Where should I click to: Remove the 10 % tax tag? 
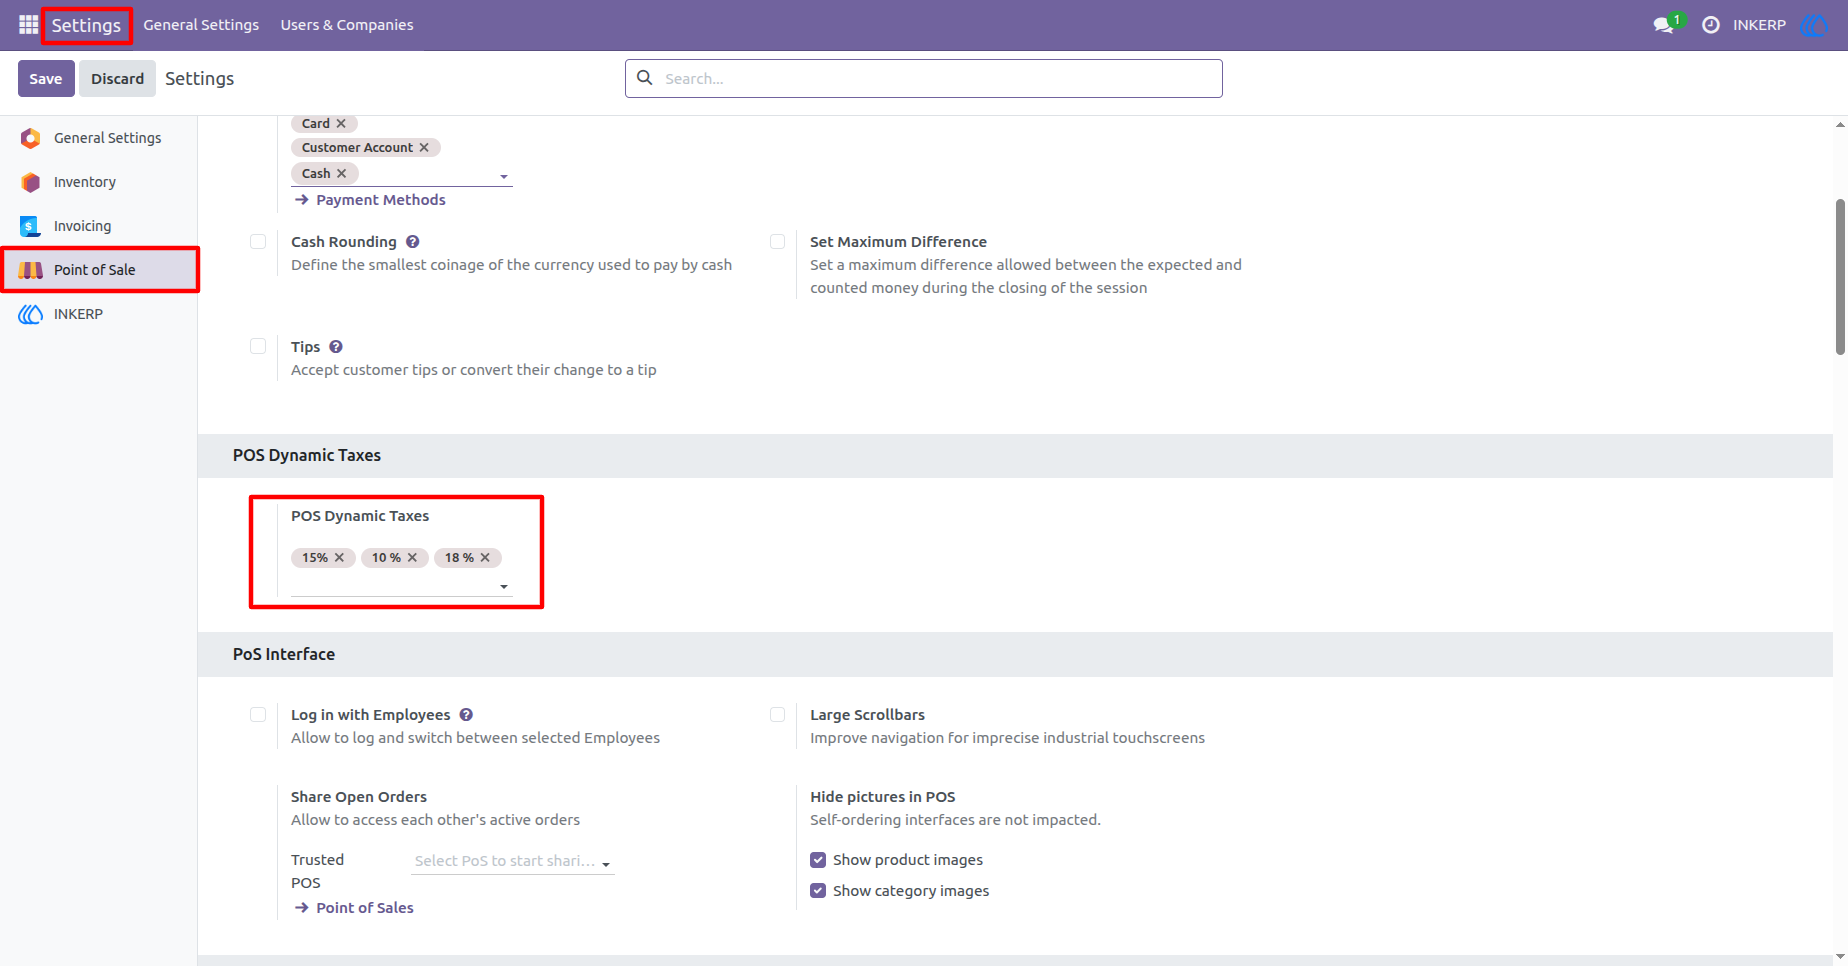point(412,557)
